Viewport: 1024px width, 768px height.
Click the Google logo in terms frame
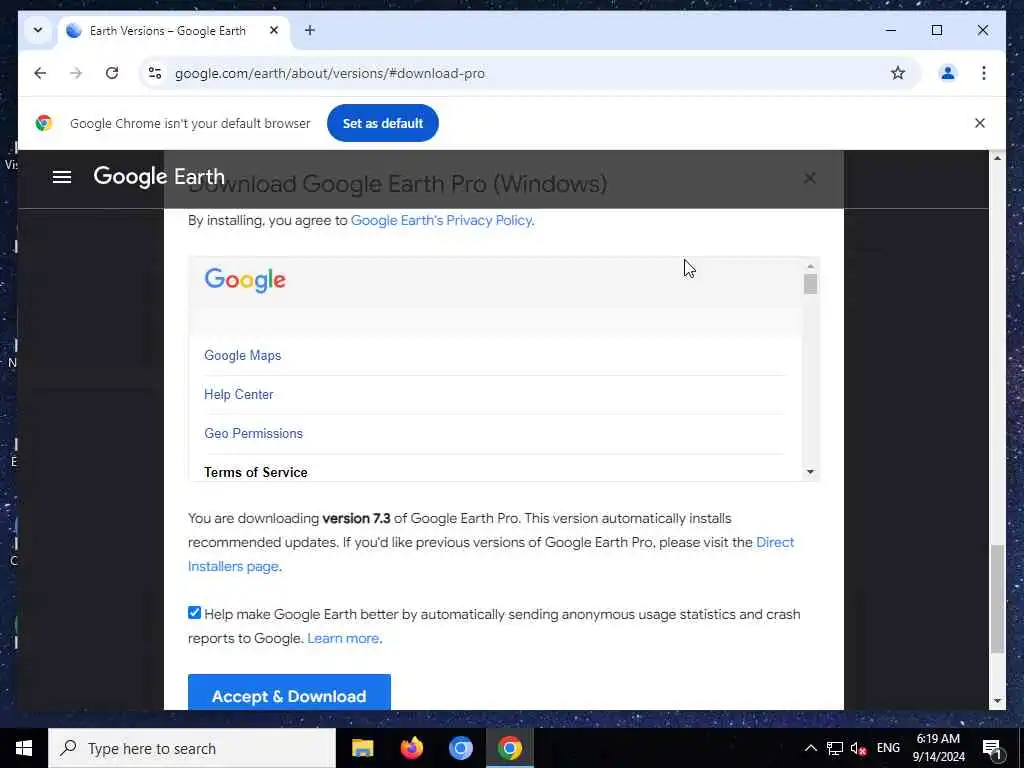tap(245, 280)
